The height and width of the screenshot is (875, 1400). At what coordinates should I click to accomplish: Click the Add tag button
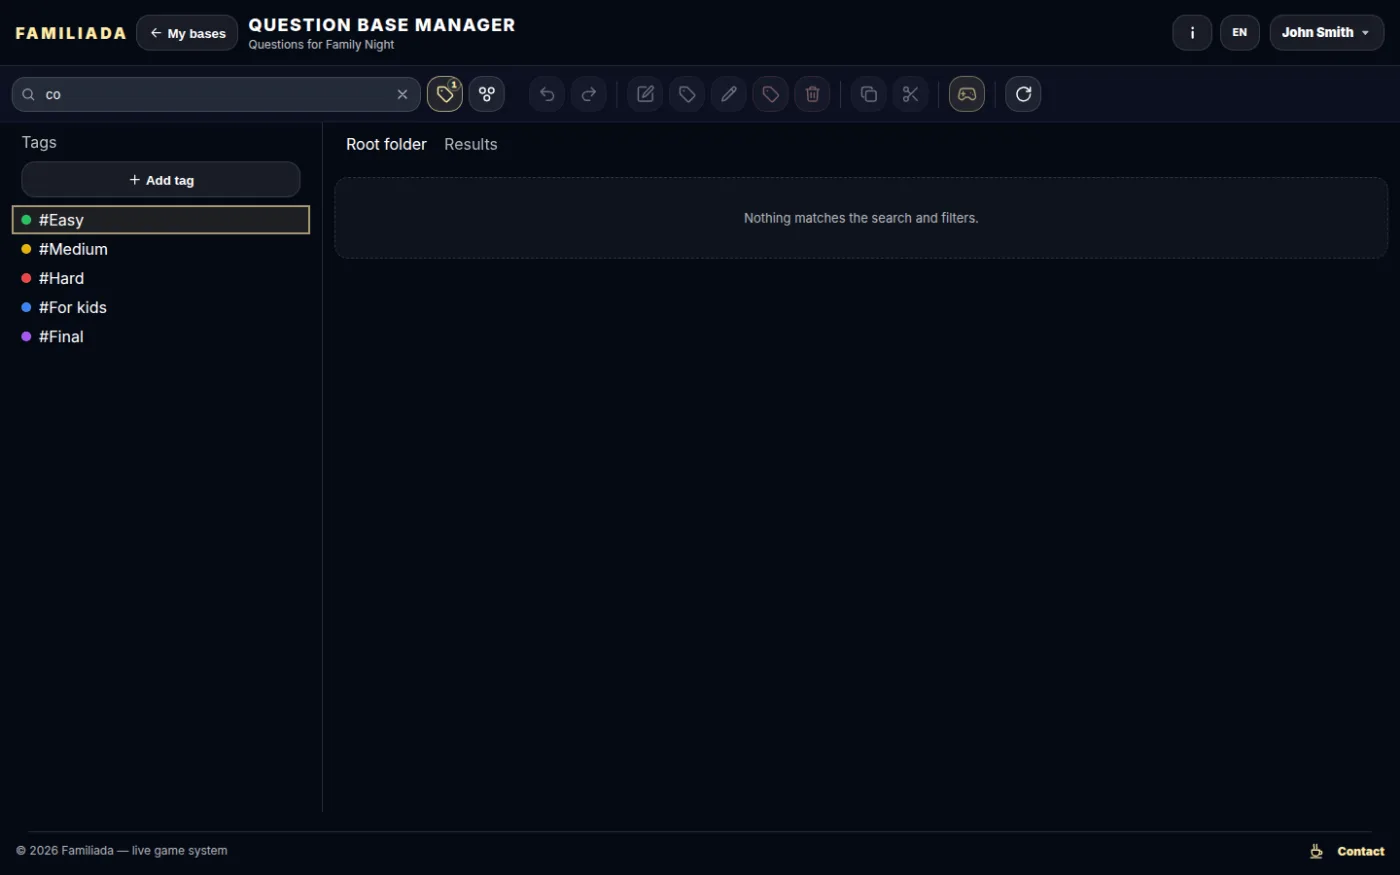pyautogui.click(x=161, y=180)
